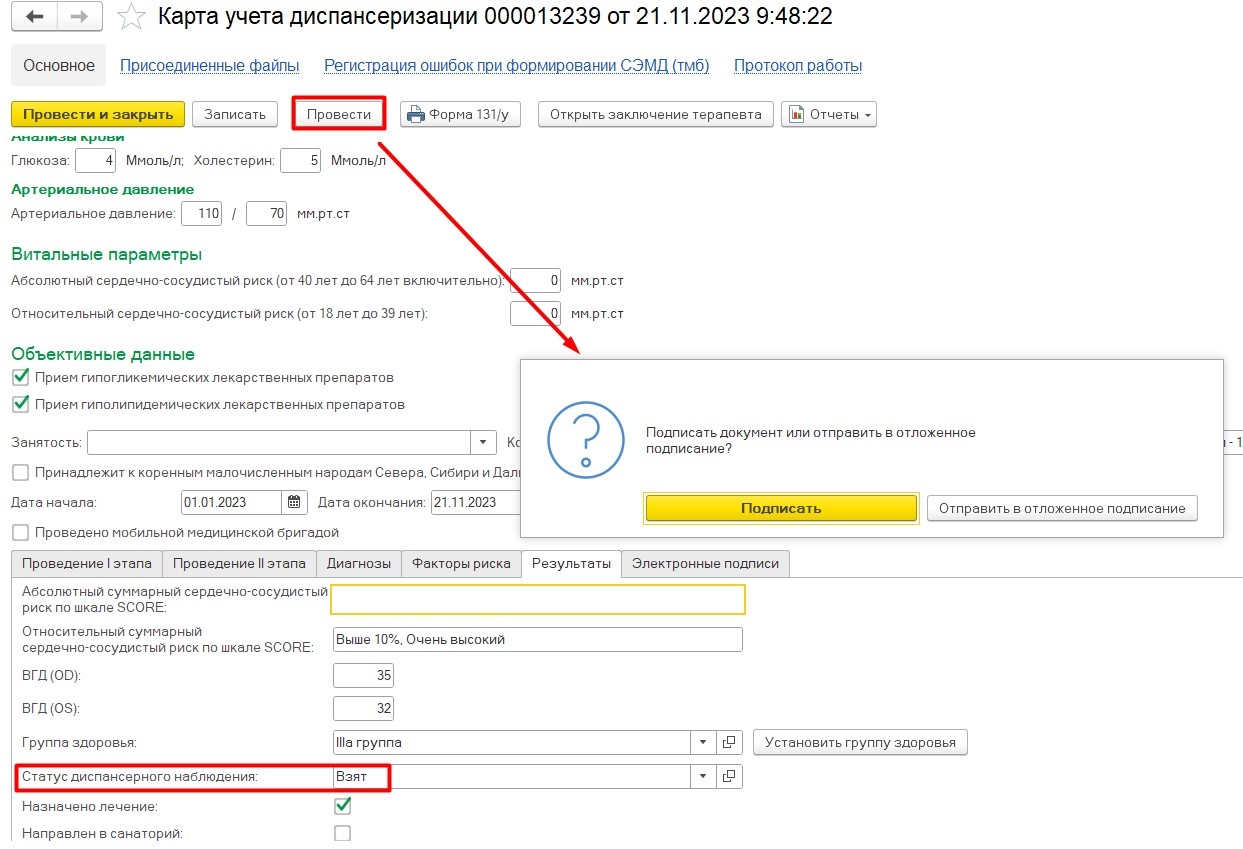This screenshot has height=849, width=1243.
Task: Uncheck Прием гипогликемических лекарственных препаратов
Action: [20, 378]
